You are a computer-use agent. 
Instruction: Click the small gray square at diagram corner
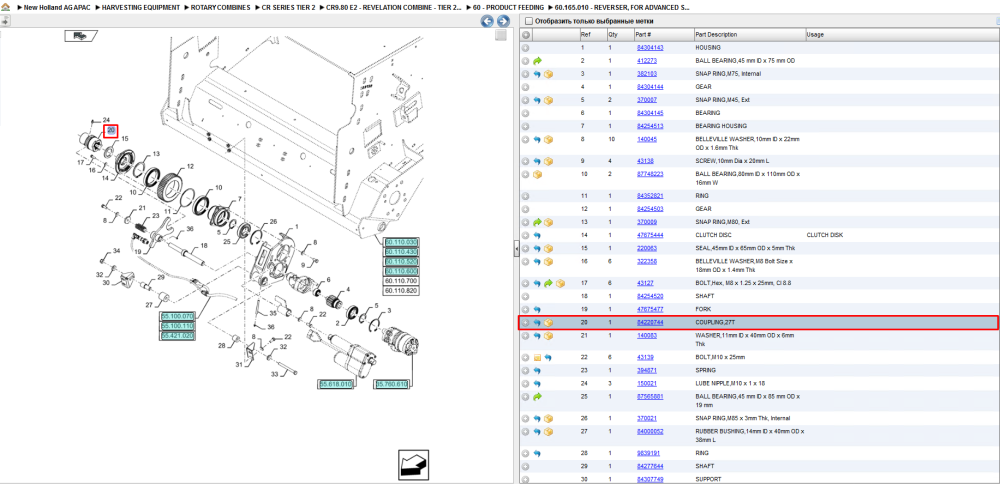[x=501, y=35]
